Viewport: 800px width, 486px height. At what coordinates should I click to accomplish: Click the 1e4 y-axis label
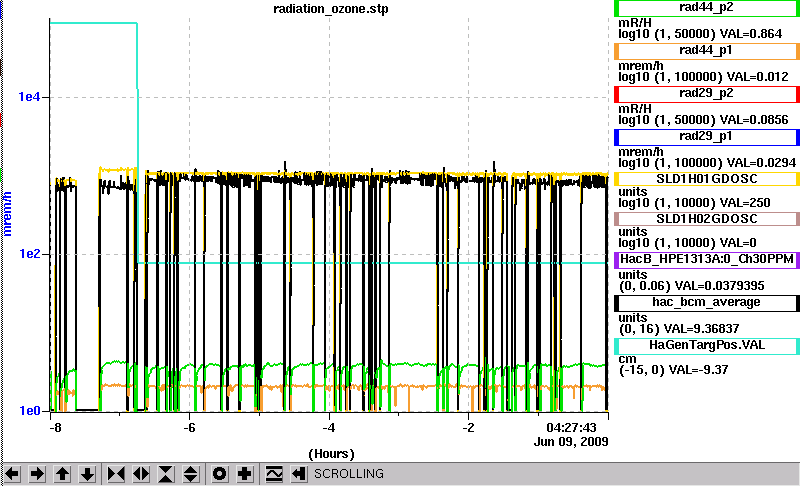tap(29, 96)
